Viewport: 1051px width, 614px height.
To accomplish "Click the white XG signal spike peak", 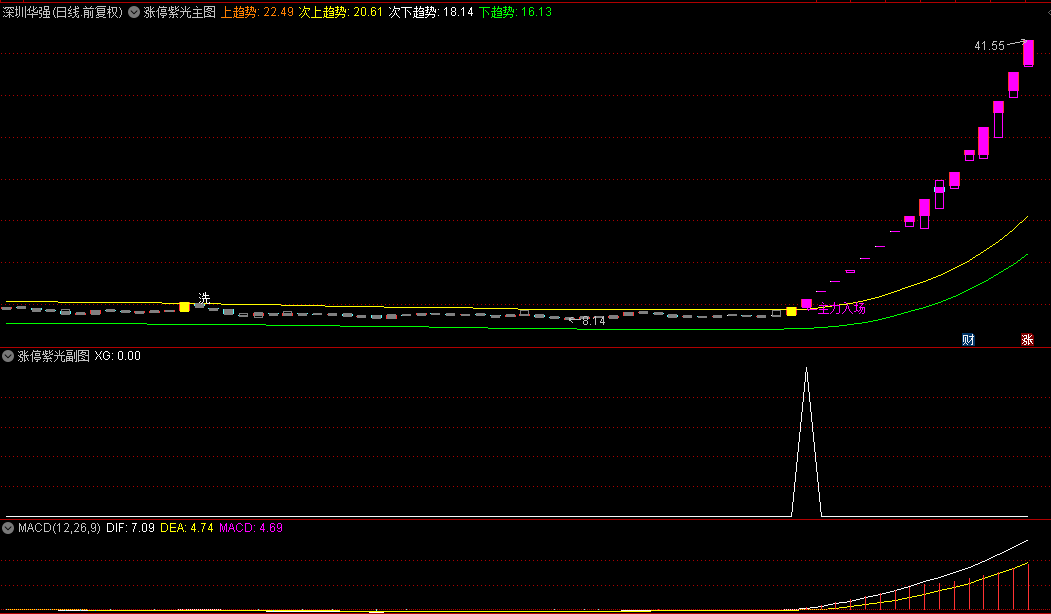I will pos(806,370).
